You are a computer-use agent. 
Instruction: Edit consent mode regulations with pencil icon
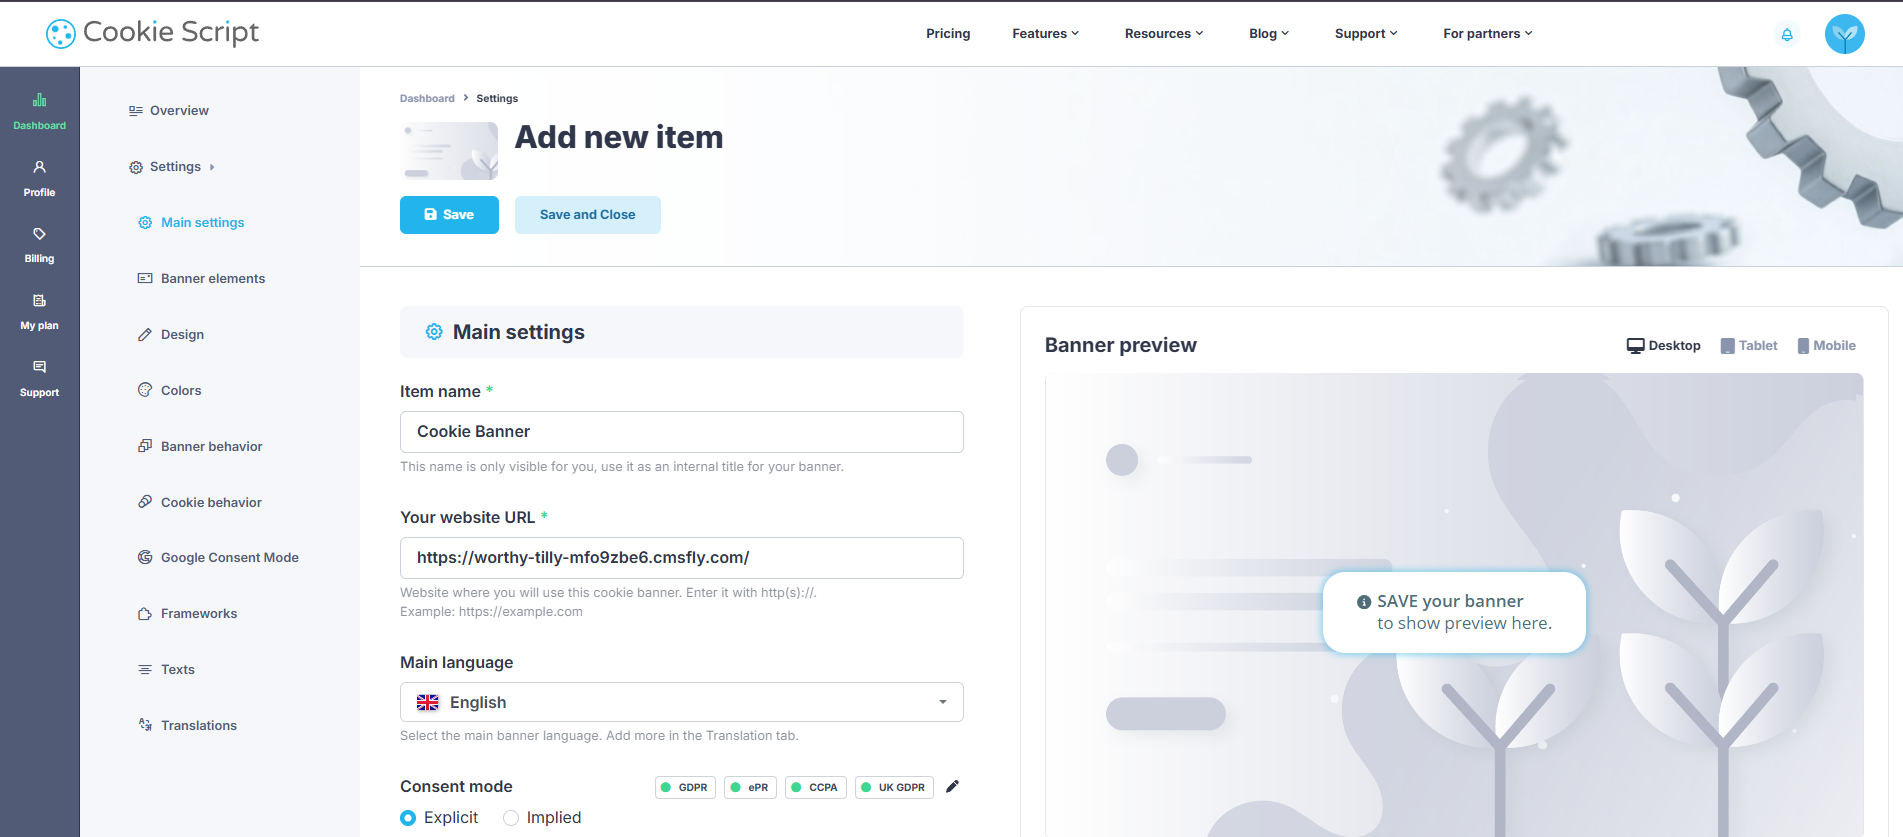coord(952,787)
